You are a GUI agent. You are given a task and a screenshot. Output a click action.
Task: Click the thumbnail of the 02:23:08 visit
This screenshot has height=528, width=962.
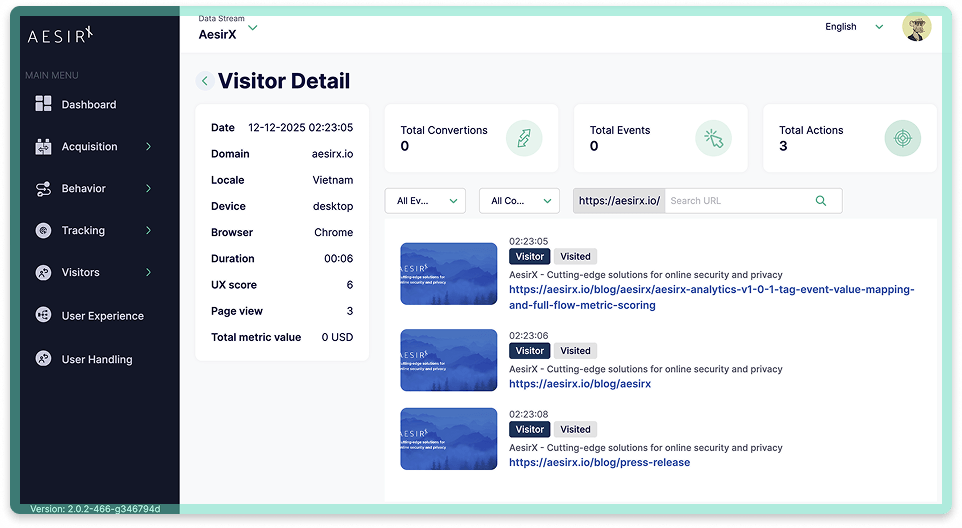click(x=448, y=439)
